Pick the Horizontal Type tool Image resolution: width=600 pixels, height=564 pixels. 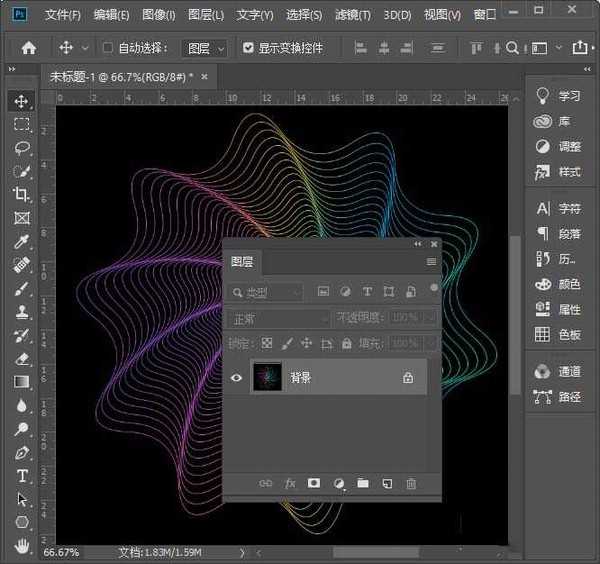pyautogui.click(x=21, y=475)
